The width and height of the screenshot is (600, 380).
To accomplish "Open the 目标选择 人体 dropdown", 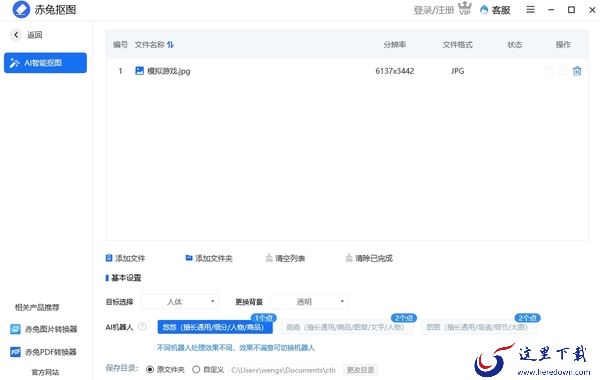I will 179,302.
